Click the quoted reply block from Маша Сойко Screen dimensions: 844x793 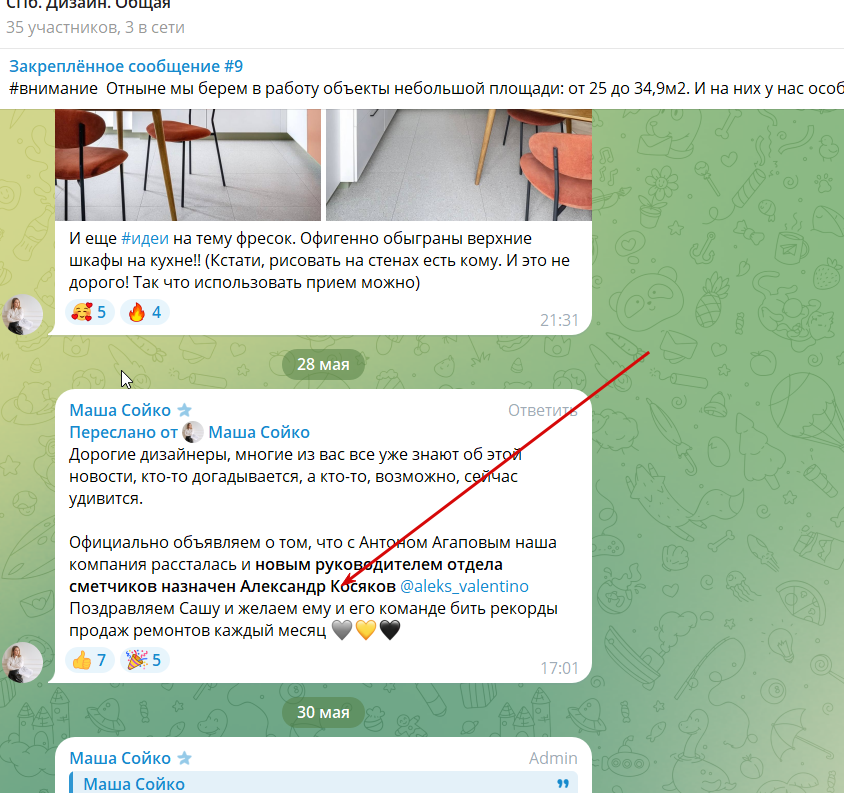pos(323,782)
